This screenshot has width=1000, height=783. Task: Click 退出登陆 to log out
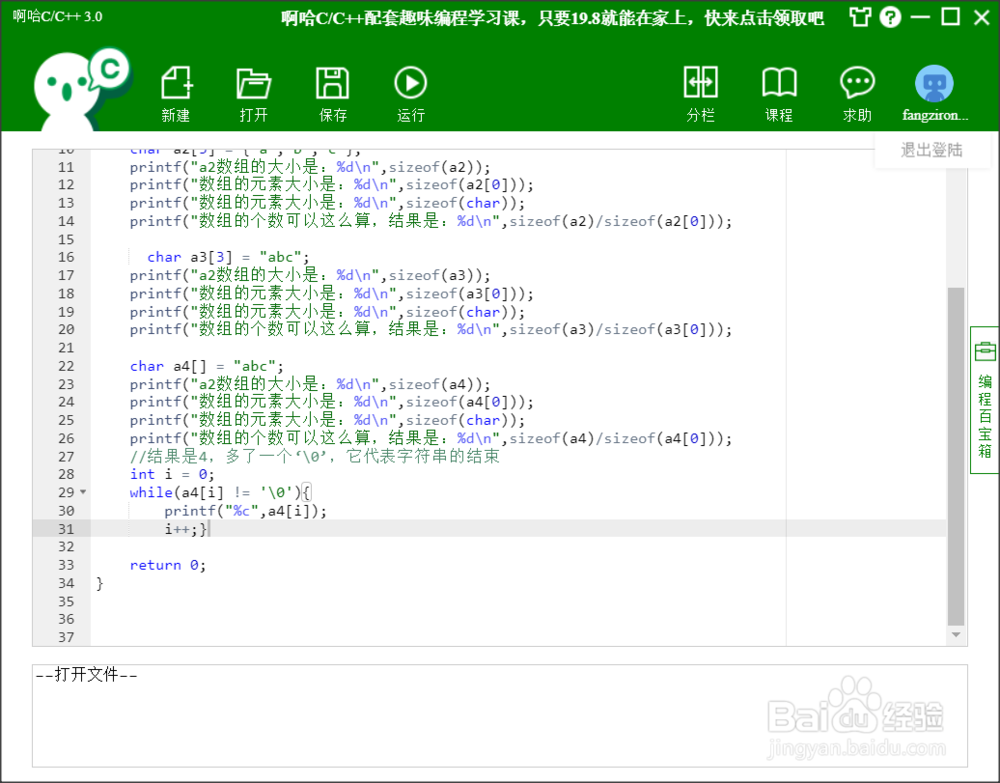click(x=932, y=150)
